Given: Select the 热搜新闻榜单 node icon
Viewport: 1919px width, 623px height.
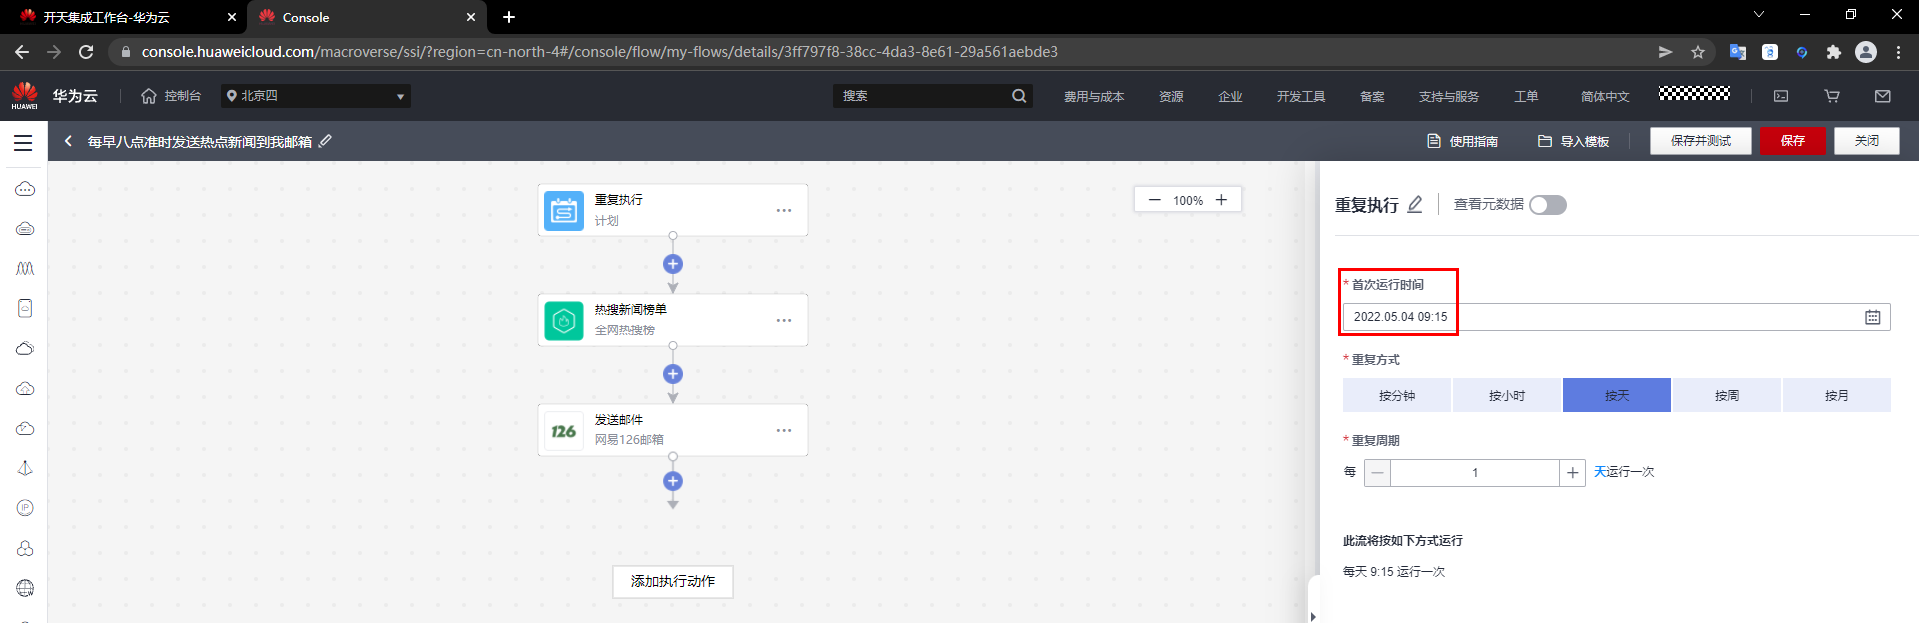Looking at the screenshot, I should [564, 321].
